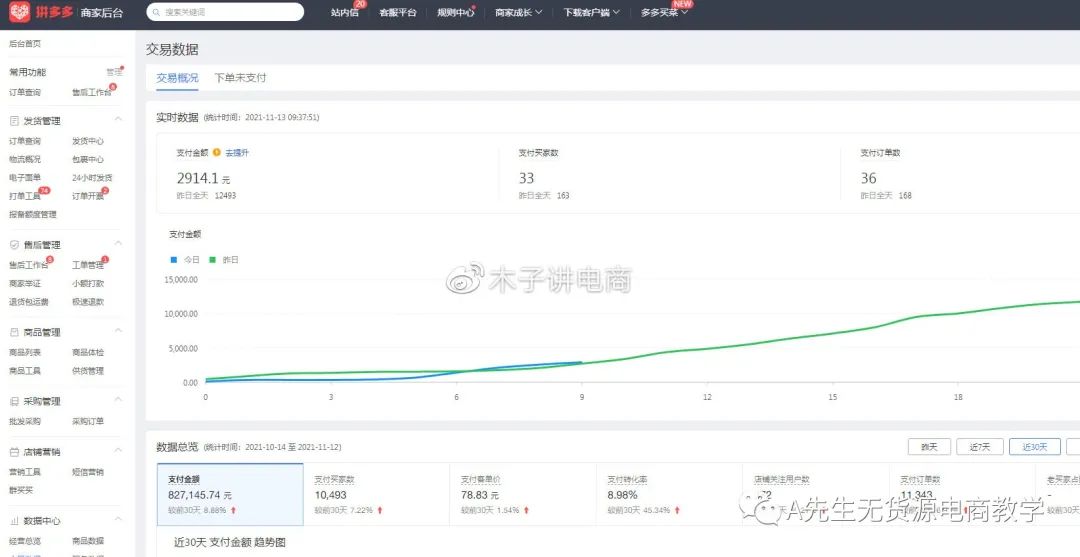Open 营销工具 in the sidebar

pos(25,472)
